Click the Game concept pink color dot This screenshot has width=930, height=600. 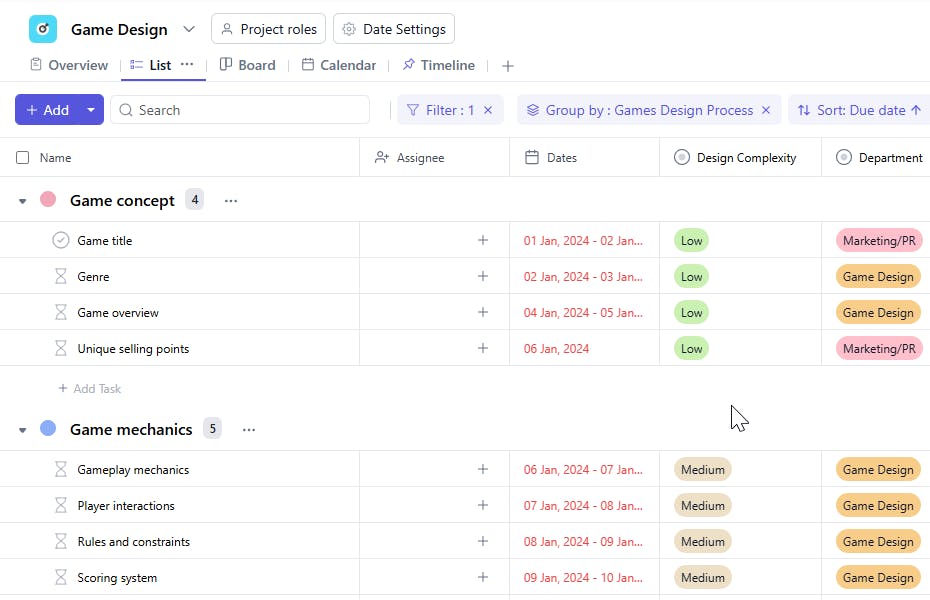48,200
